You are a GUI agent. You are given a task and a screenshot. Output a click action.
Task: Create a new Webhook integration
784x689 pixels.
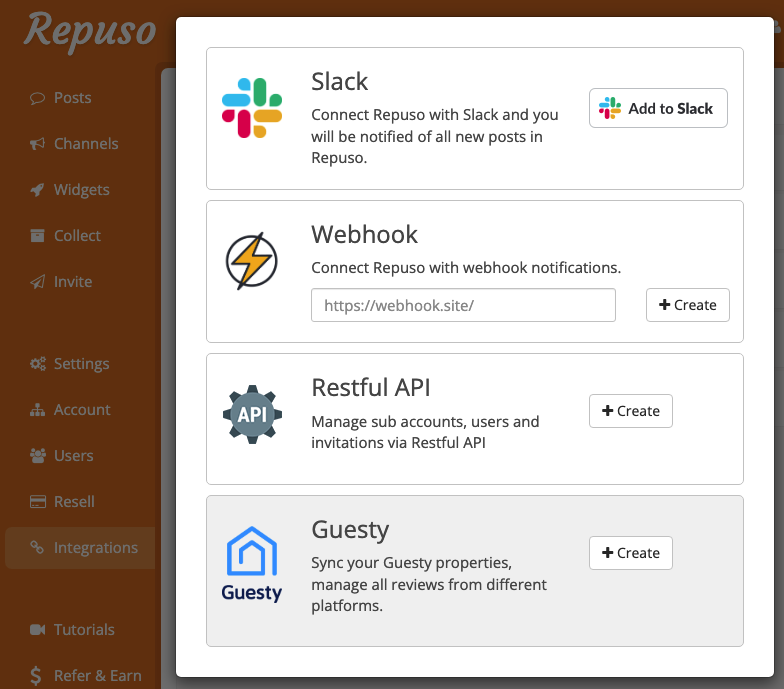pos(688,305)
